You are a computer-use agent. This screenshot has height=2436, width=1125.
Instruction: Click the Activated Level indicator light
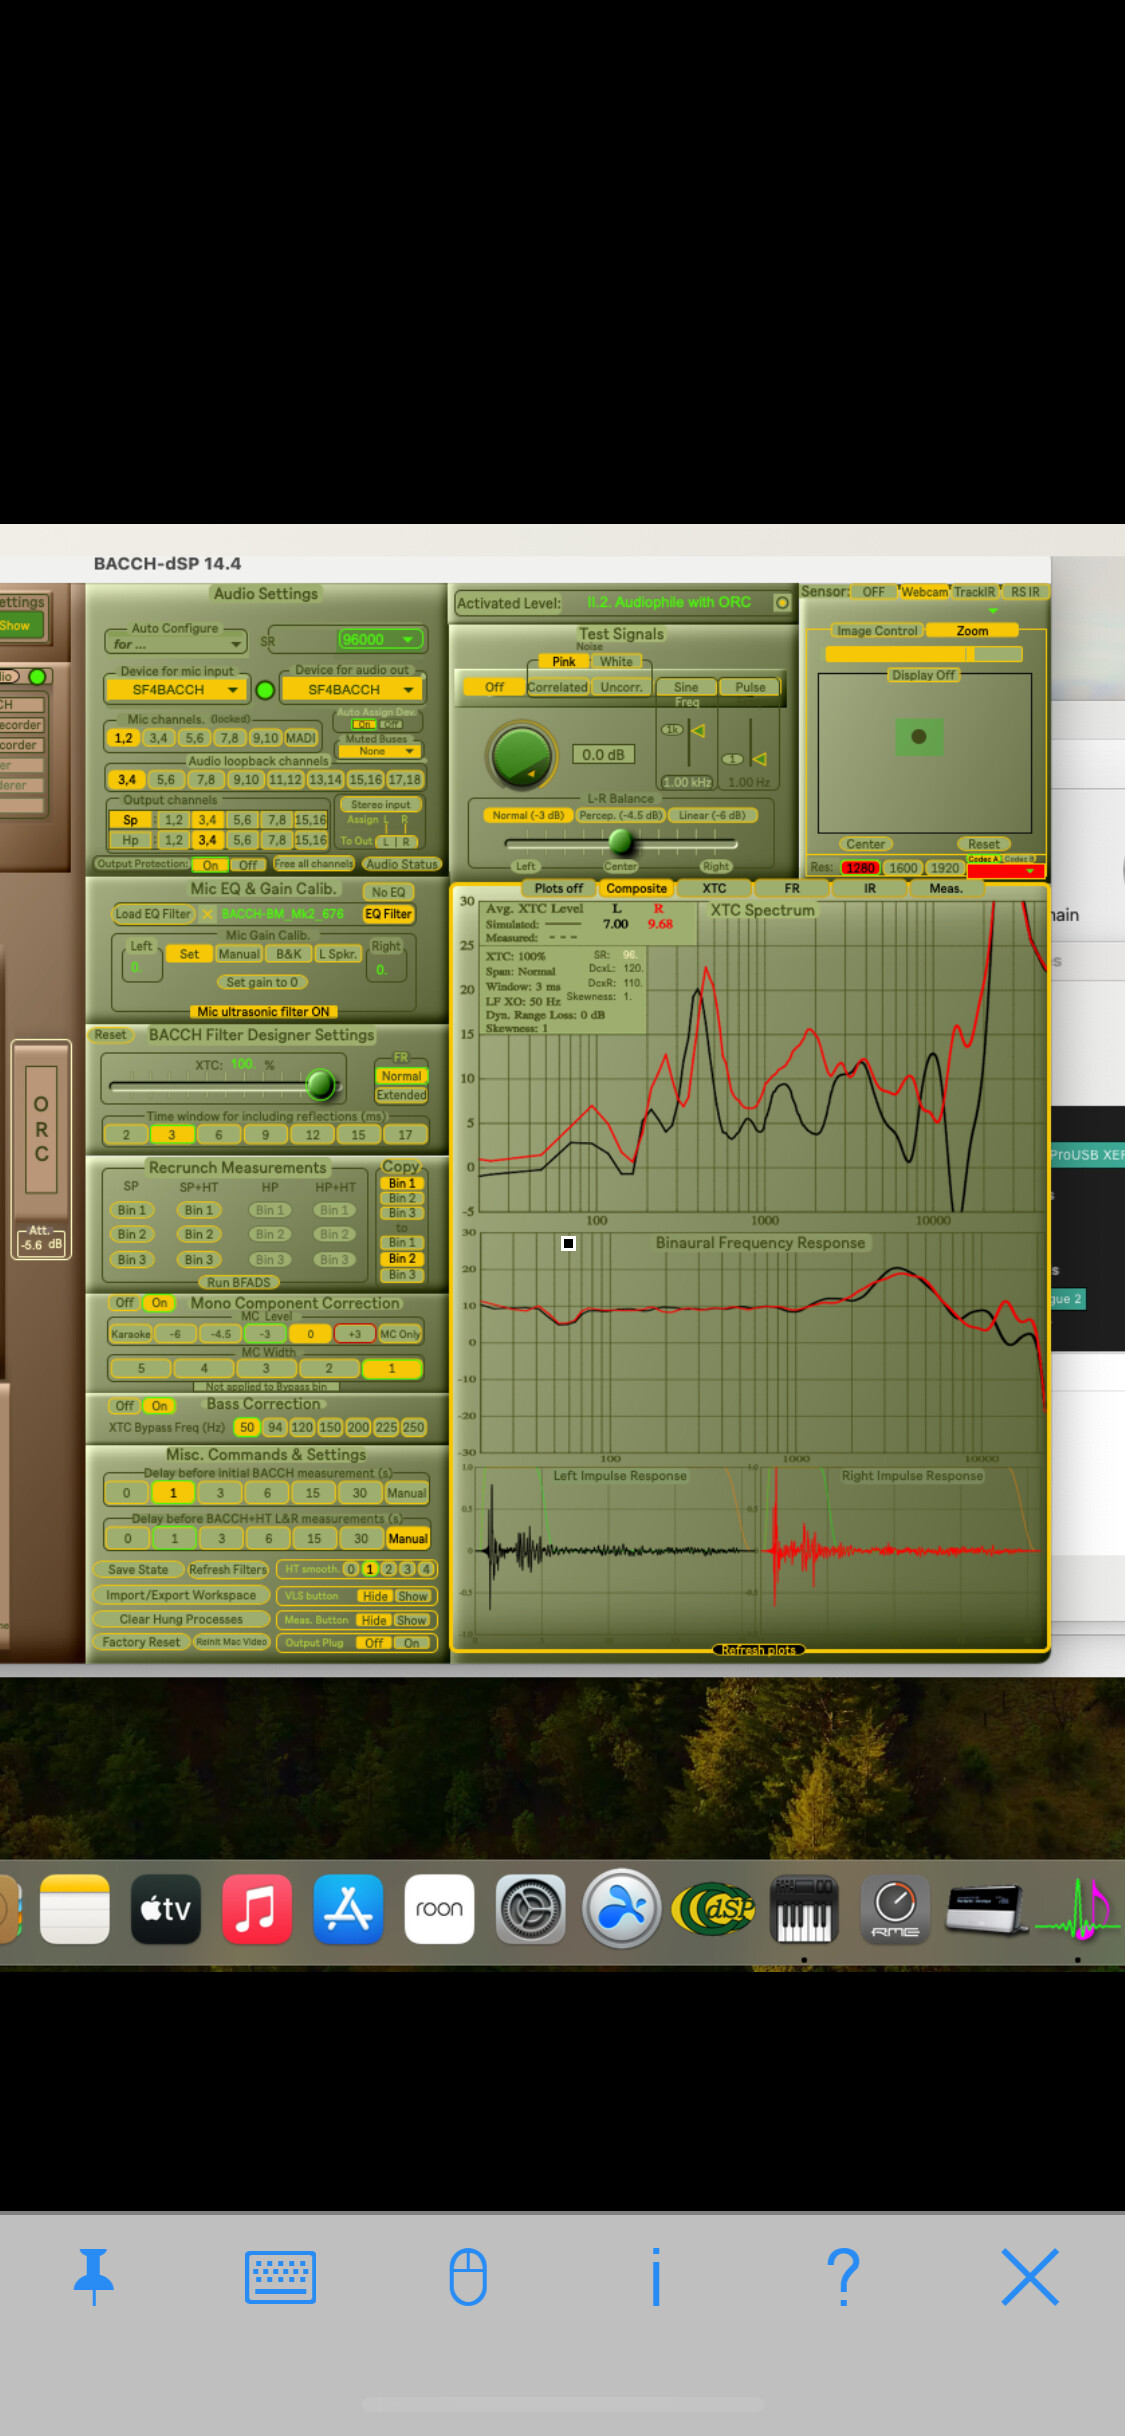pos(782,603)
